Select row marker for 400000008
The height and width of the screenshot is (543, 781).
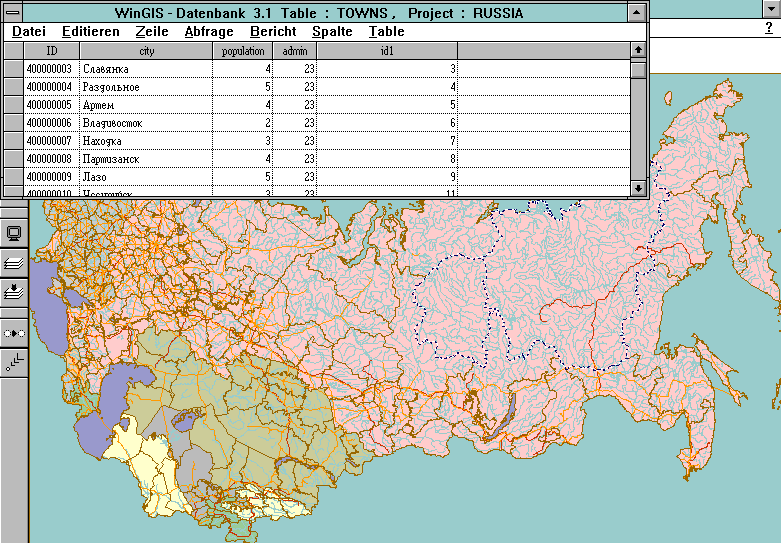[x=13, y=158]
